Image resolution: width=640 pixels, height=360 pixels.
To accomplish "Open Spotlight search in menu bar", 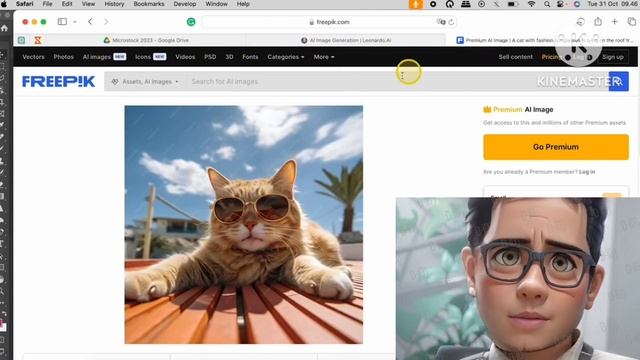I will coord(547,4).
